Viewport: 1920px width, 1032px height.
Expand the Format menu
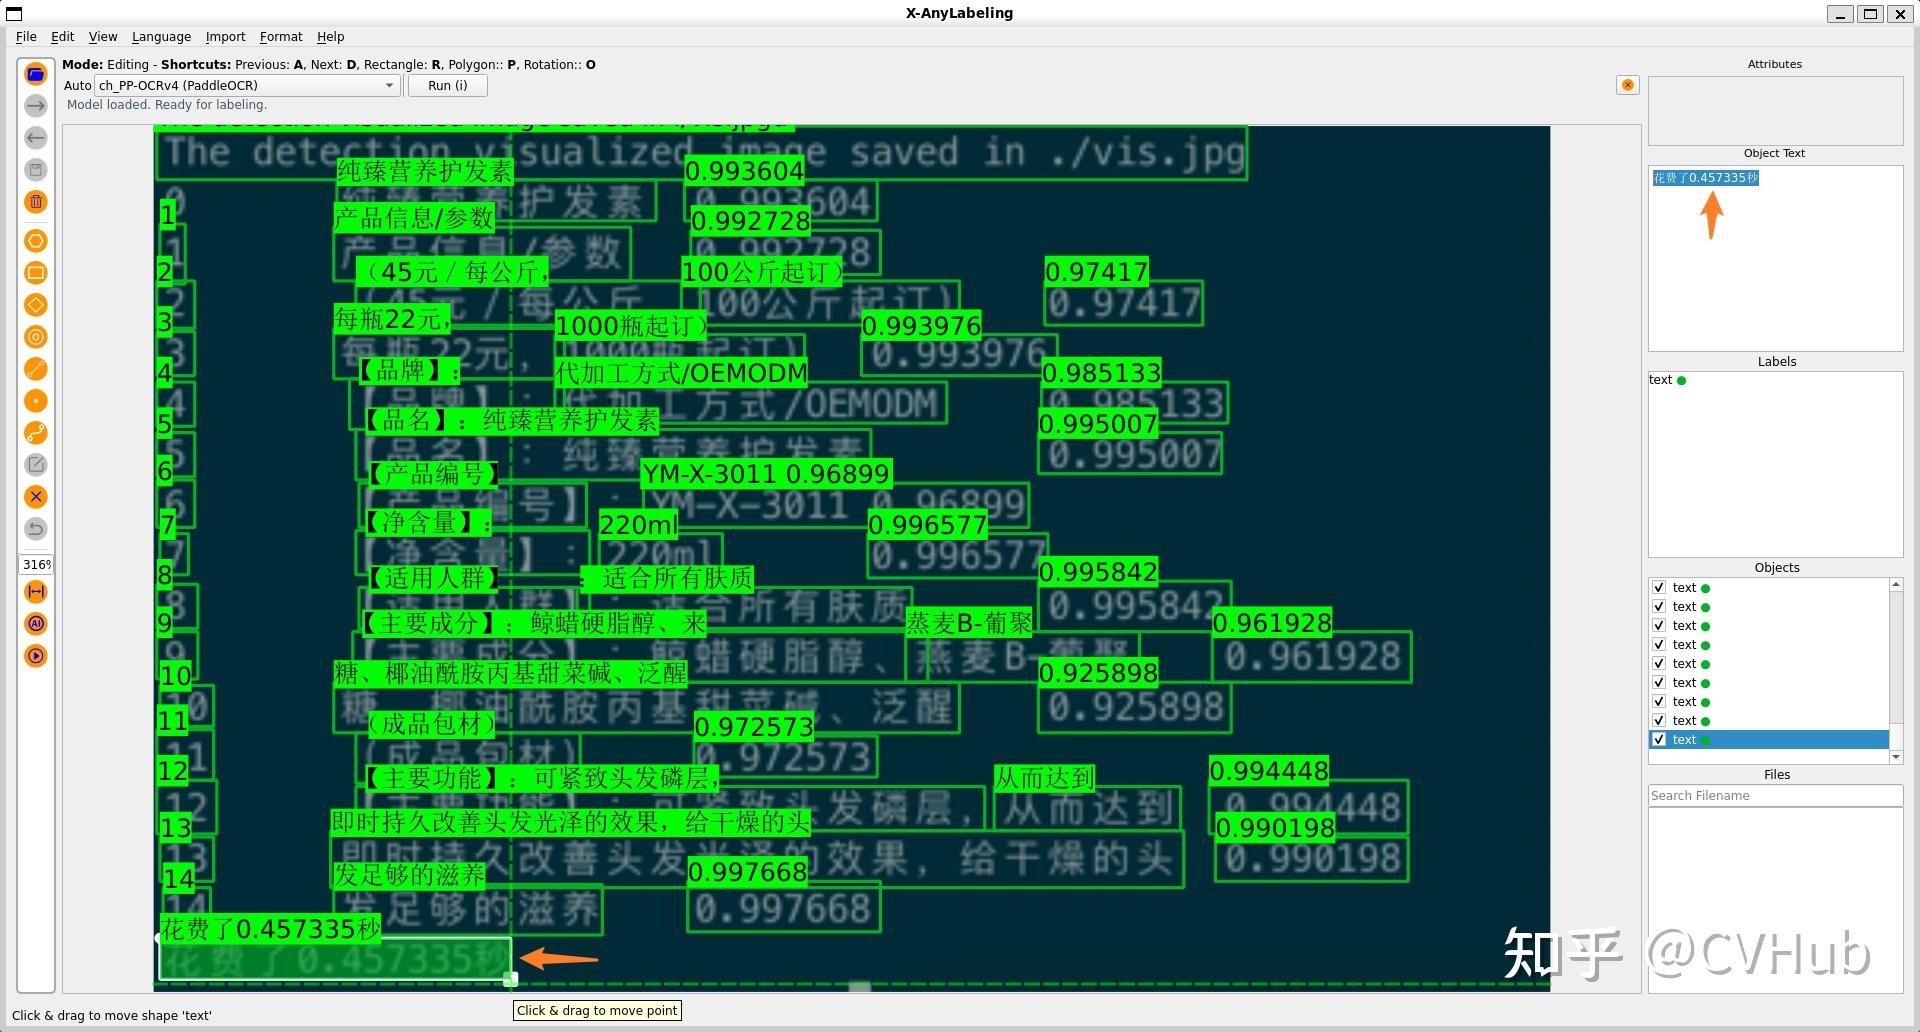(x=281, y=37)
